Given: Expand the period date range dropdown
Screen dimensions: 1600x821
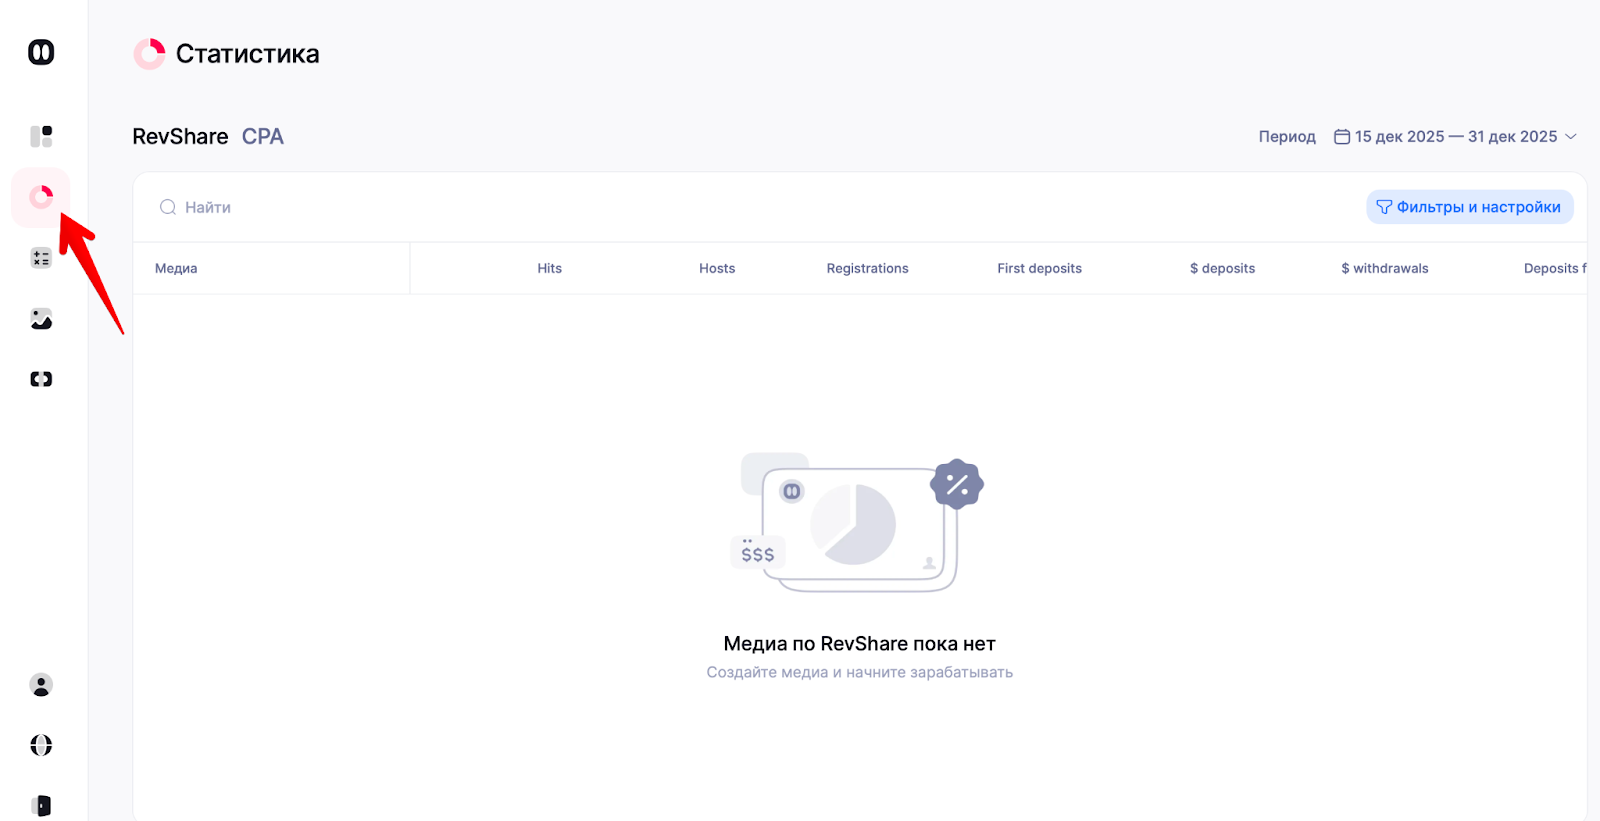Looking at the screenshot, I should click(x=1455, y=137).
